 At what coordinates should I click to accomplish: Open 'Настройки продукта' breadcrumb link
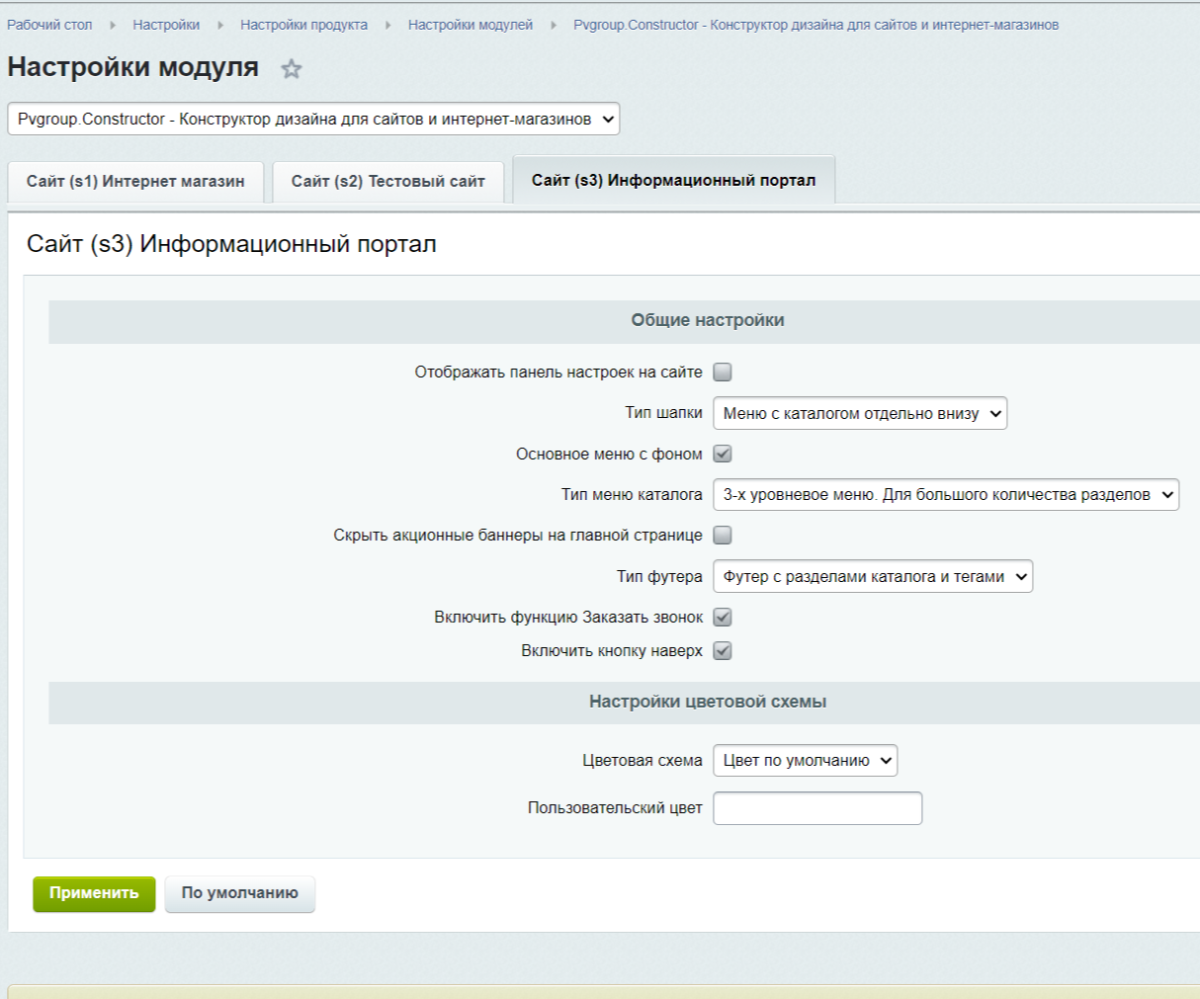click(304, 24)
